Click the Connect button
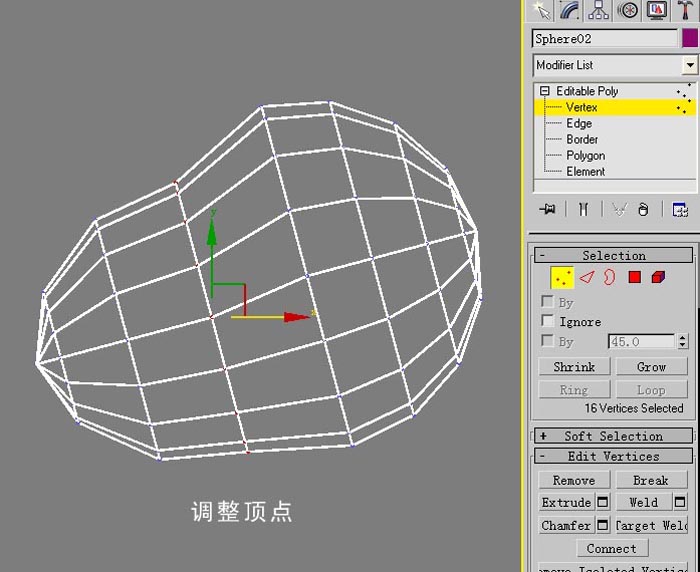Viewport: 700px width, 572px height. click(x=612, y=548)
